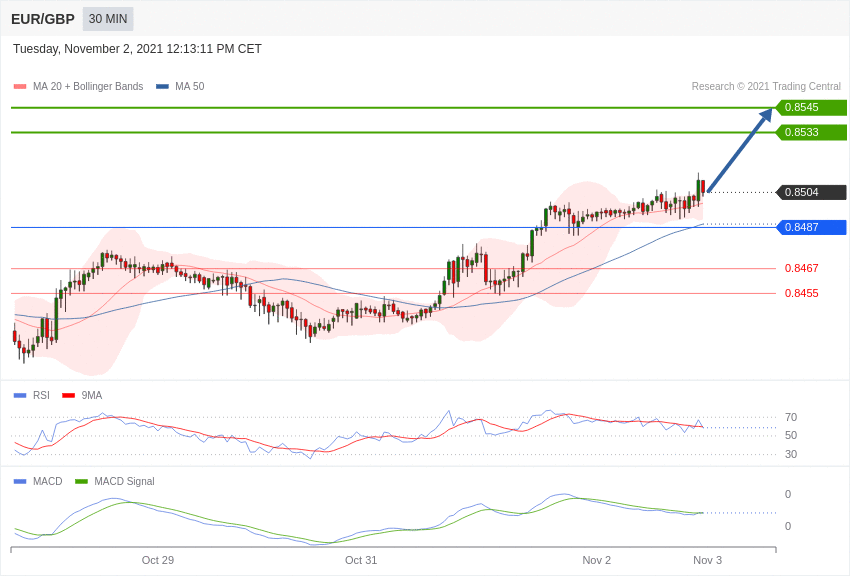Click the Oct 29 date axis label
This screenshot has width=850, height=576.
[158, 560]
